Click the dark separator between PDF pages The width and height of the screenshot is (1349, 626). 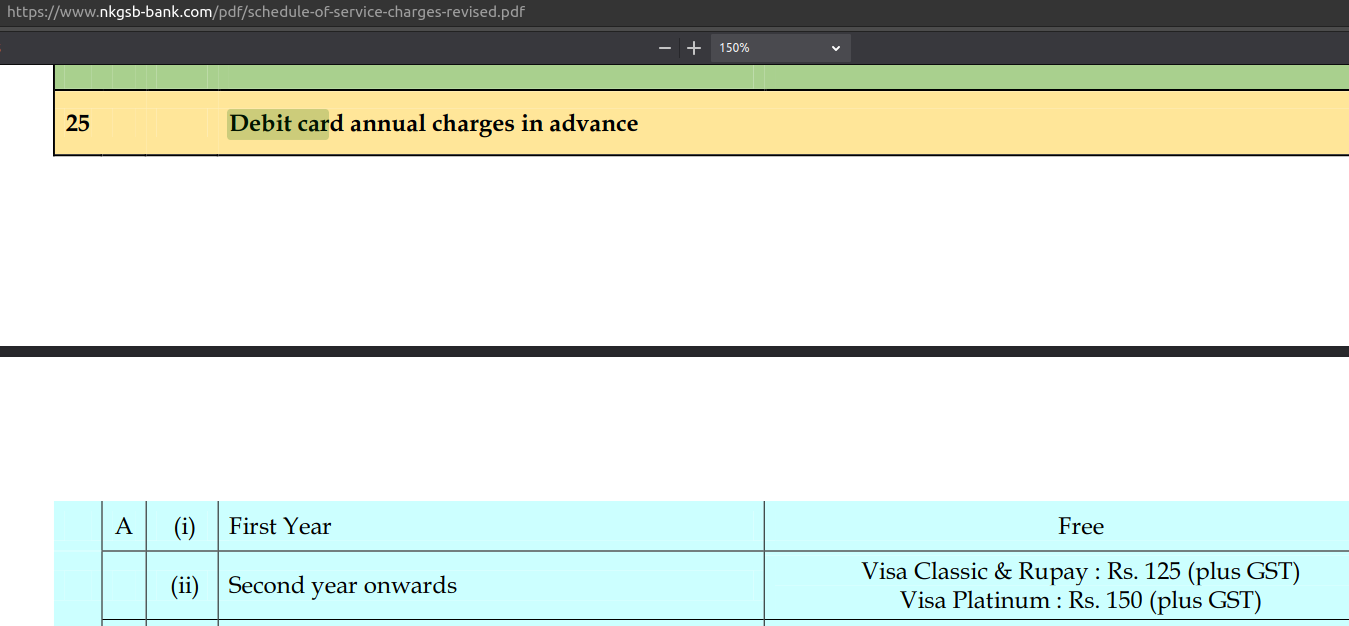point(674,351)
